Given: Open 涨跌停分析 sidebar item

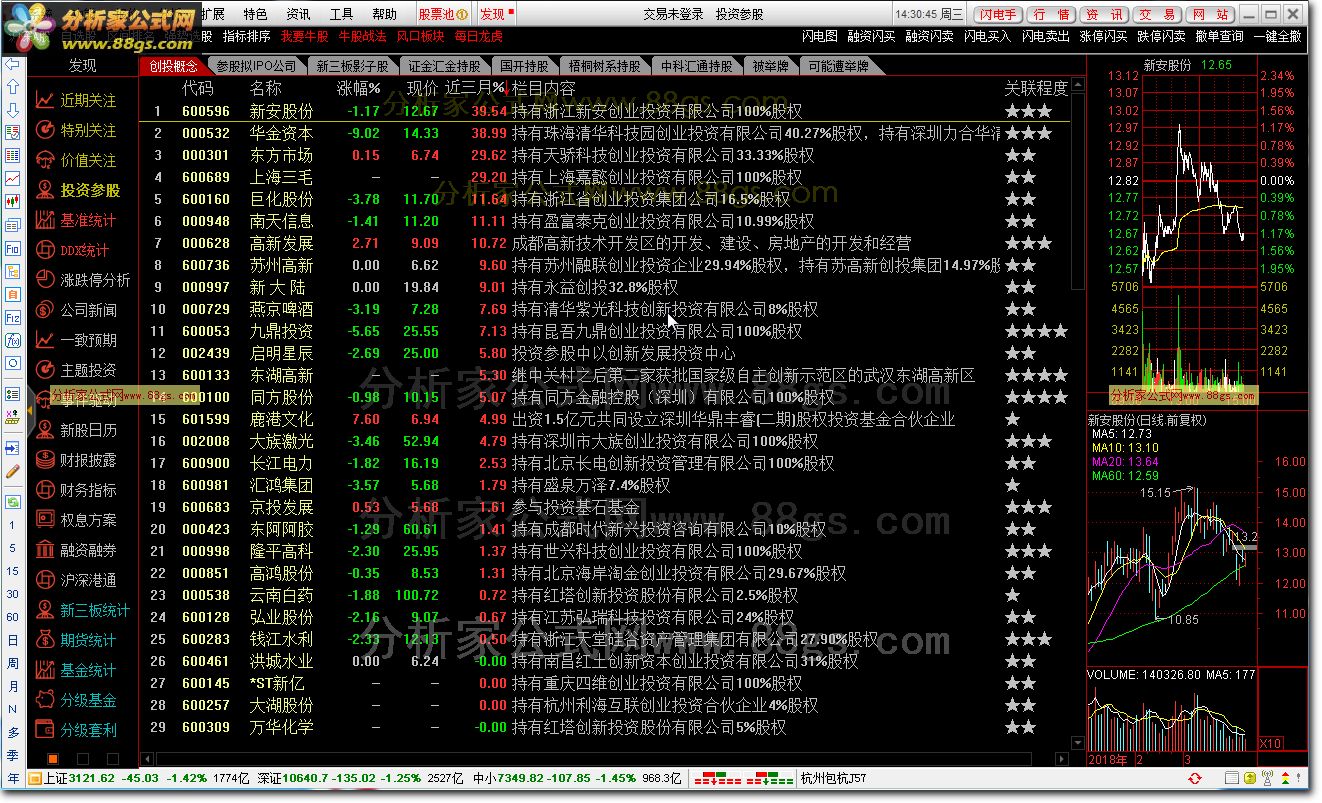Looking at the screenshot, I should [82, 280].
